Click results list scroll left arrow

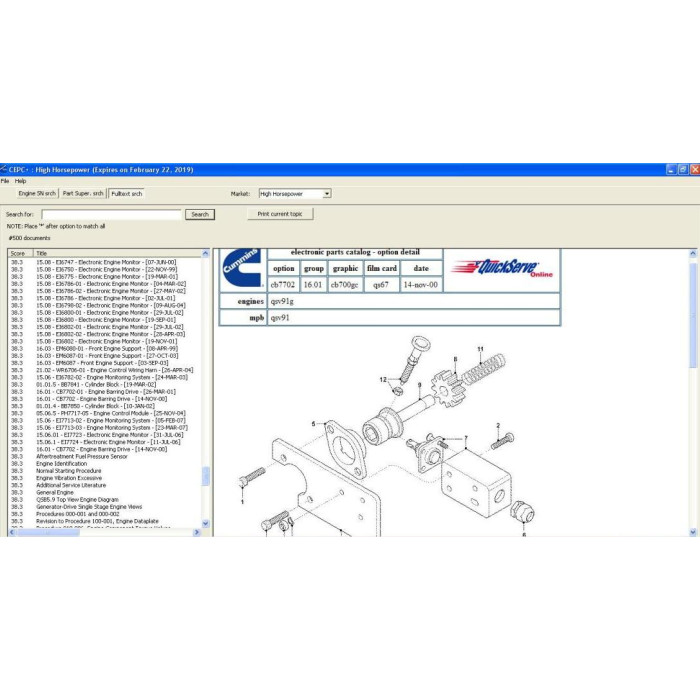12,532
